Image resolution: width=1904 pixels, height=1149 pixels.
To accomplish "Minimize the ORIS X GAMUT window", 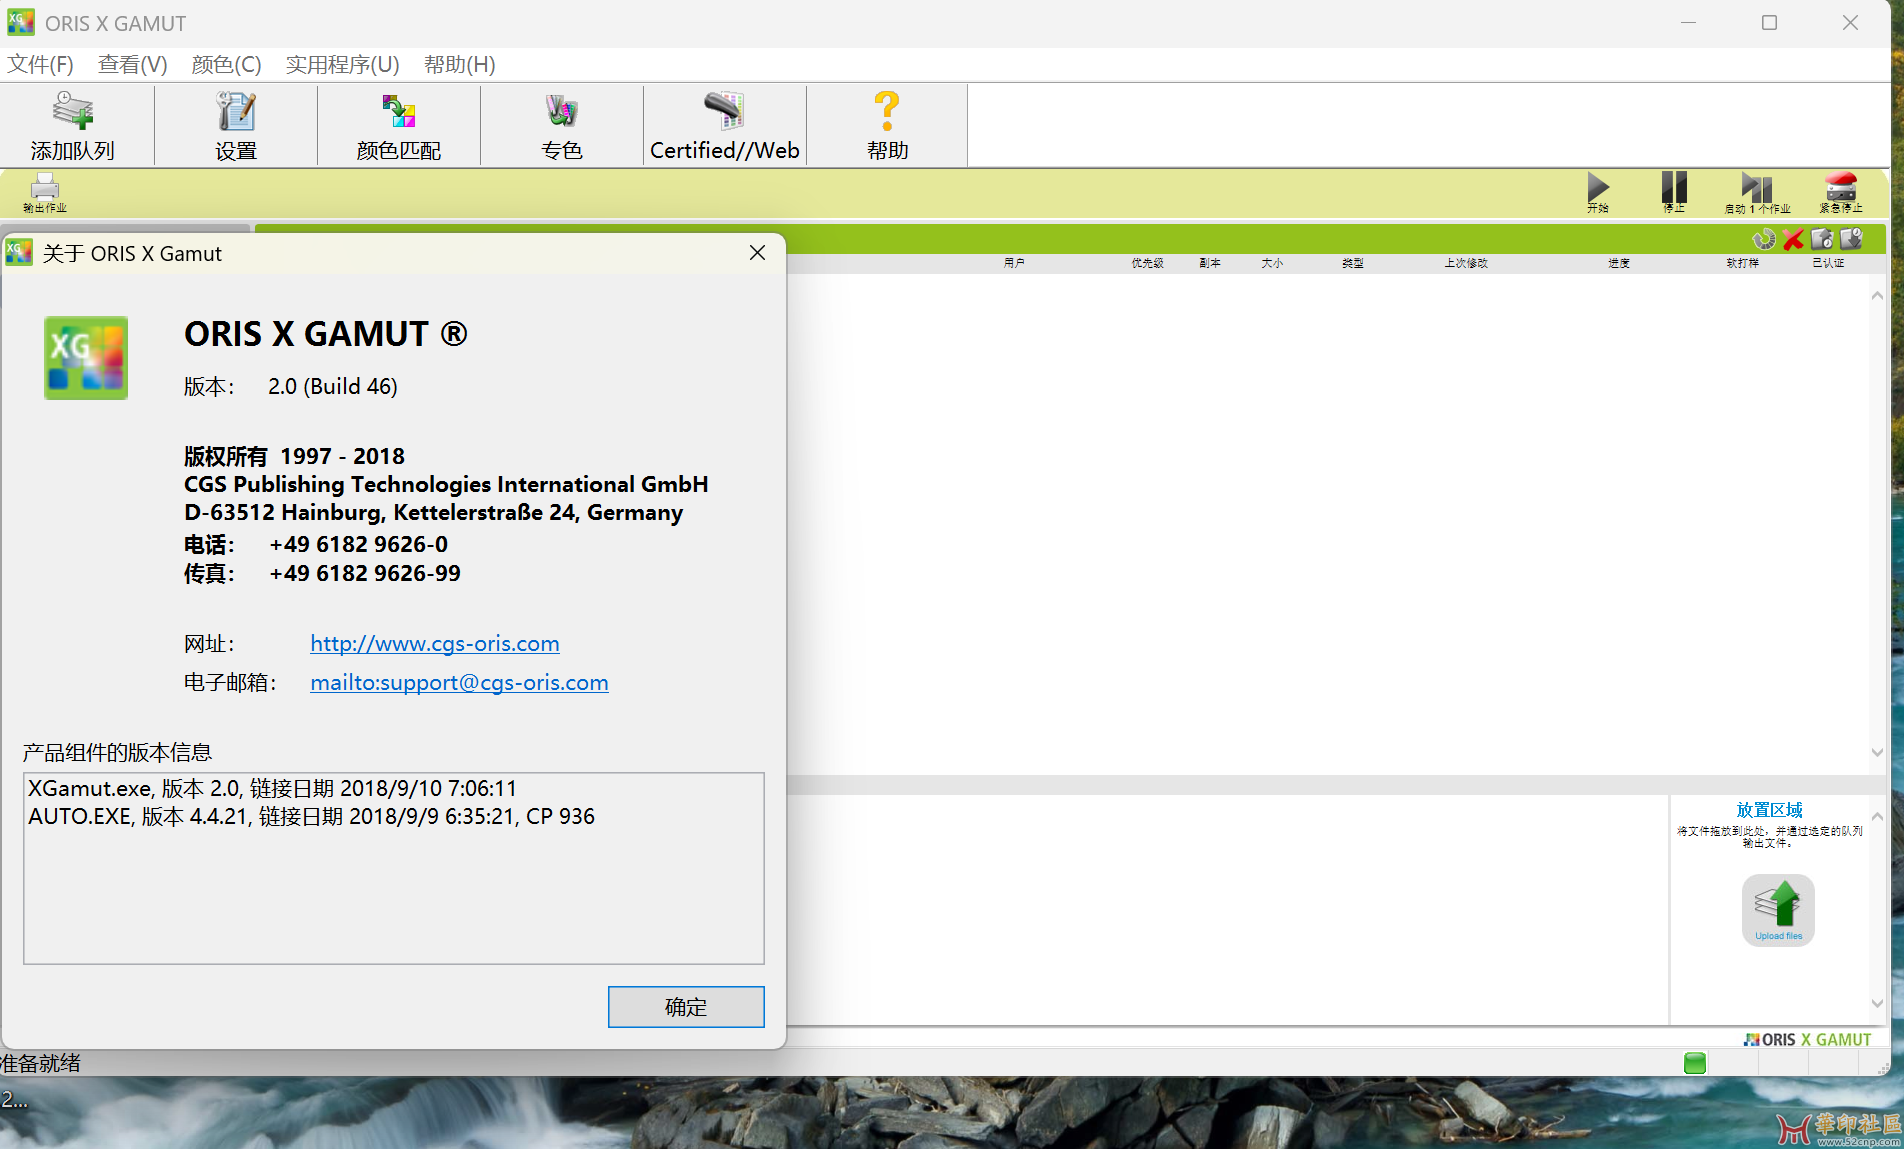I will 1688,22.
